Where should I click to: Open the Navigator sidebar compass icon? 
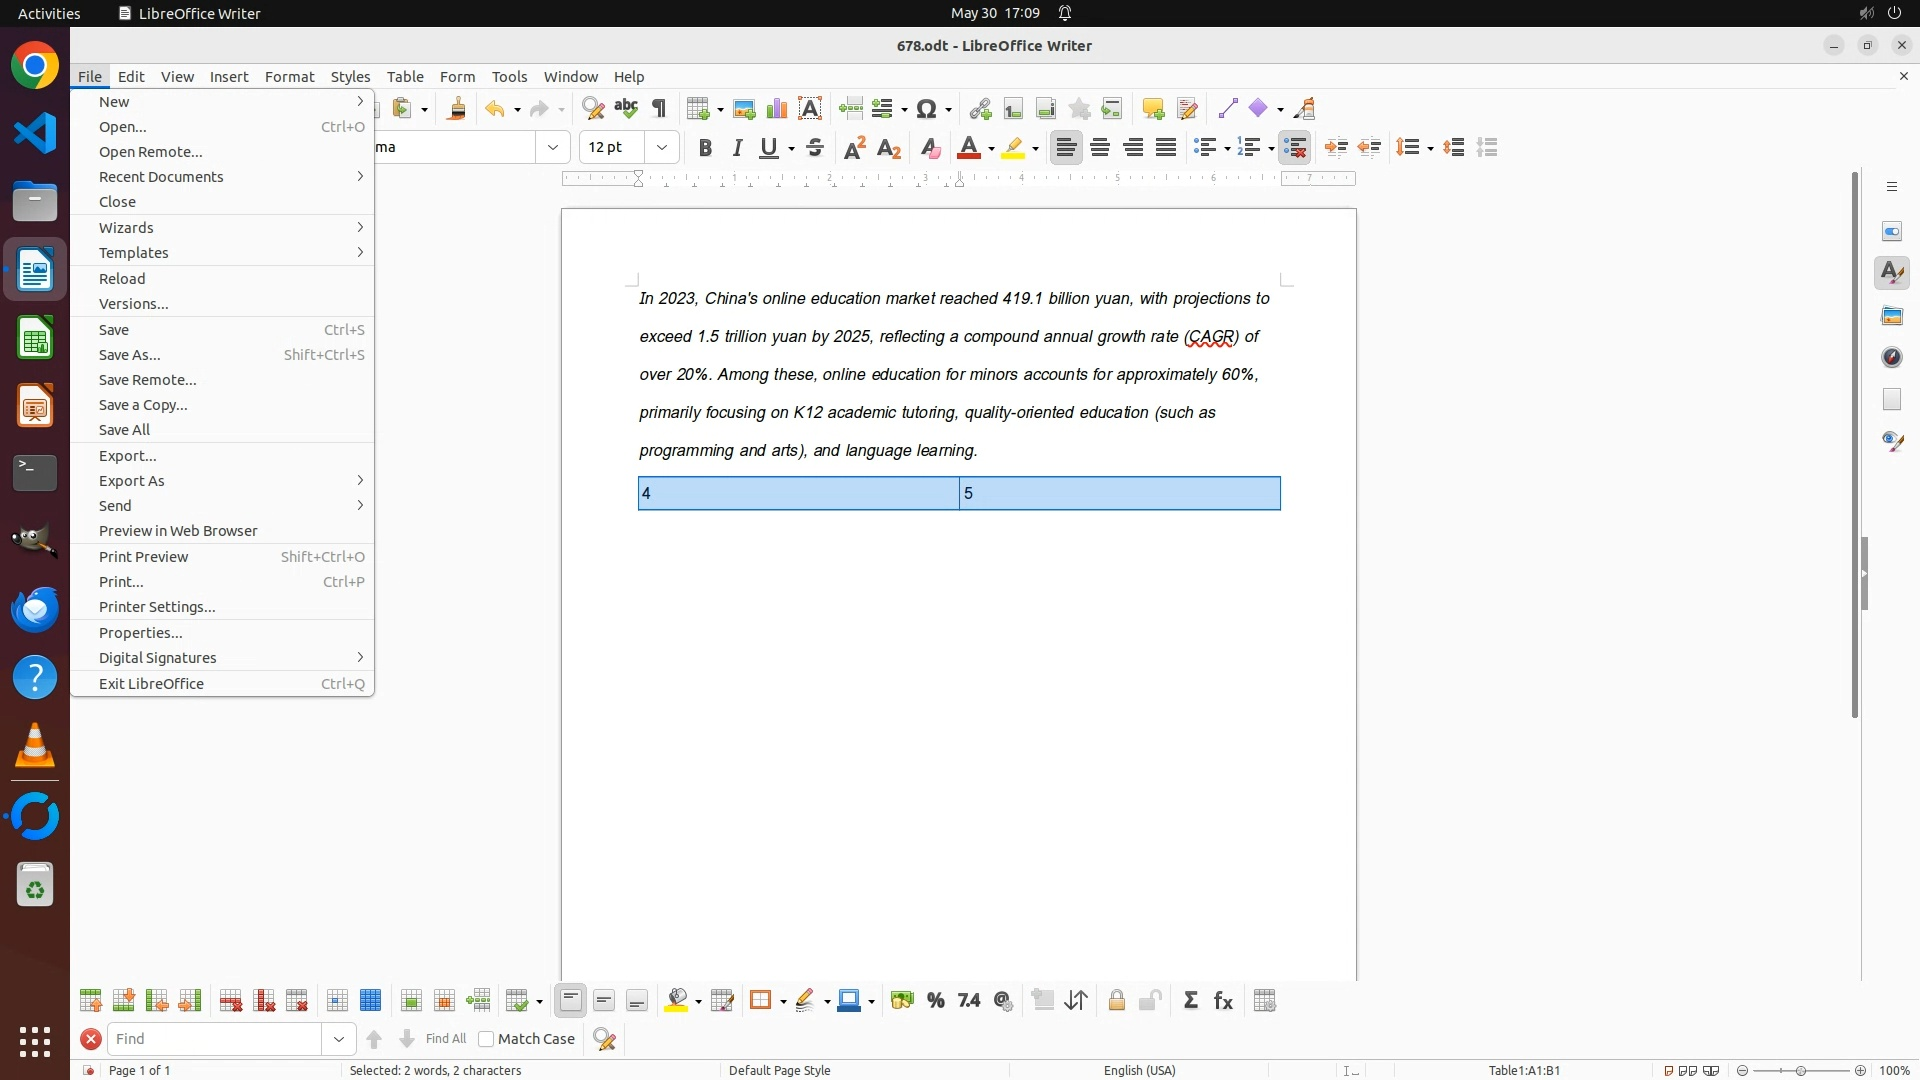click(x=1892, y=358)
